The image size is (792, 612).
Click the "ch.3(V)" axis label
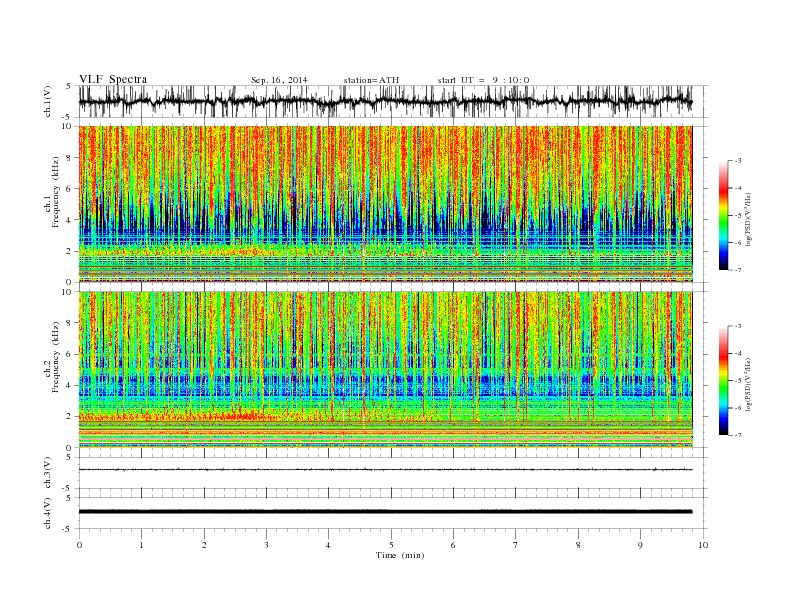pos(48,473)
